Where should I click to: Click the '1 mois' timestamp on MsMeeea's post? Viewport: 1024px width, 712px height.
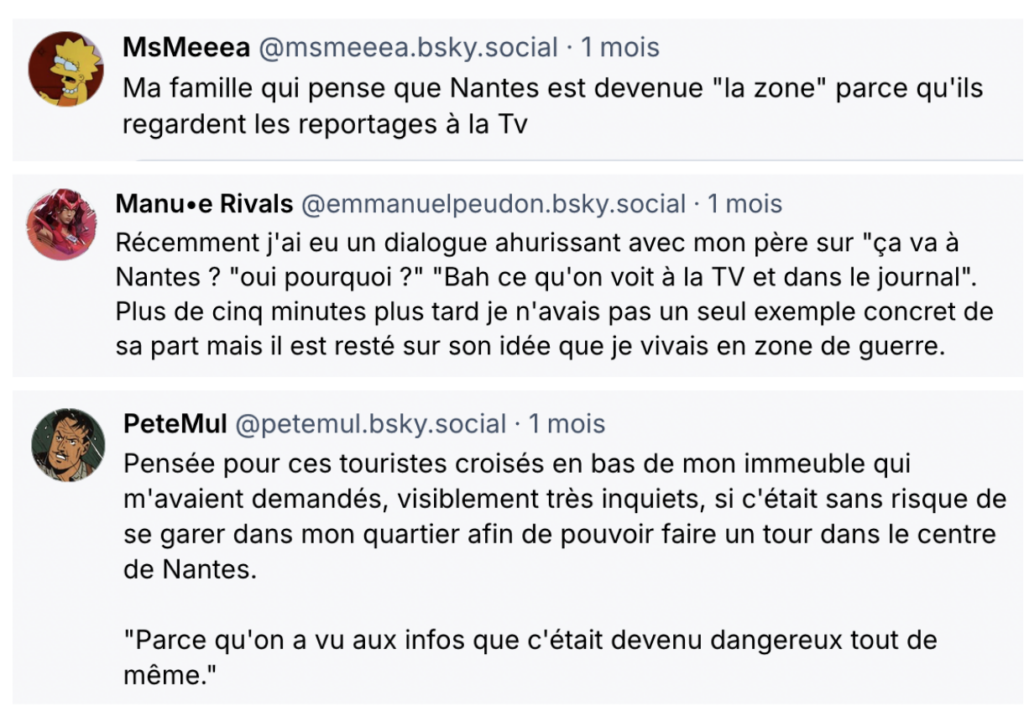[x=620, y=47]
